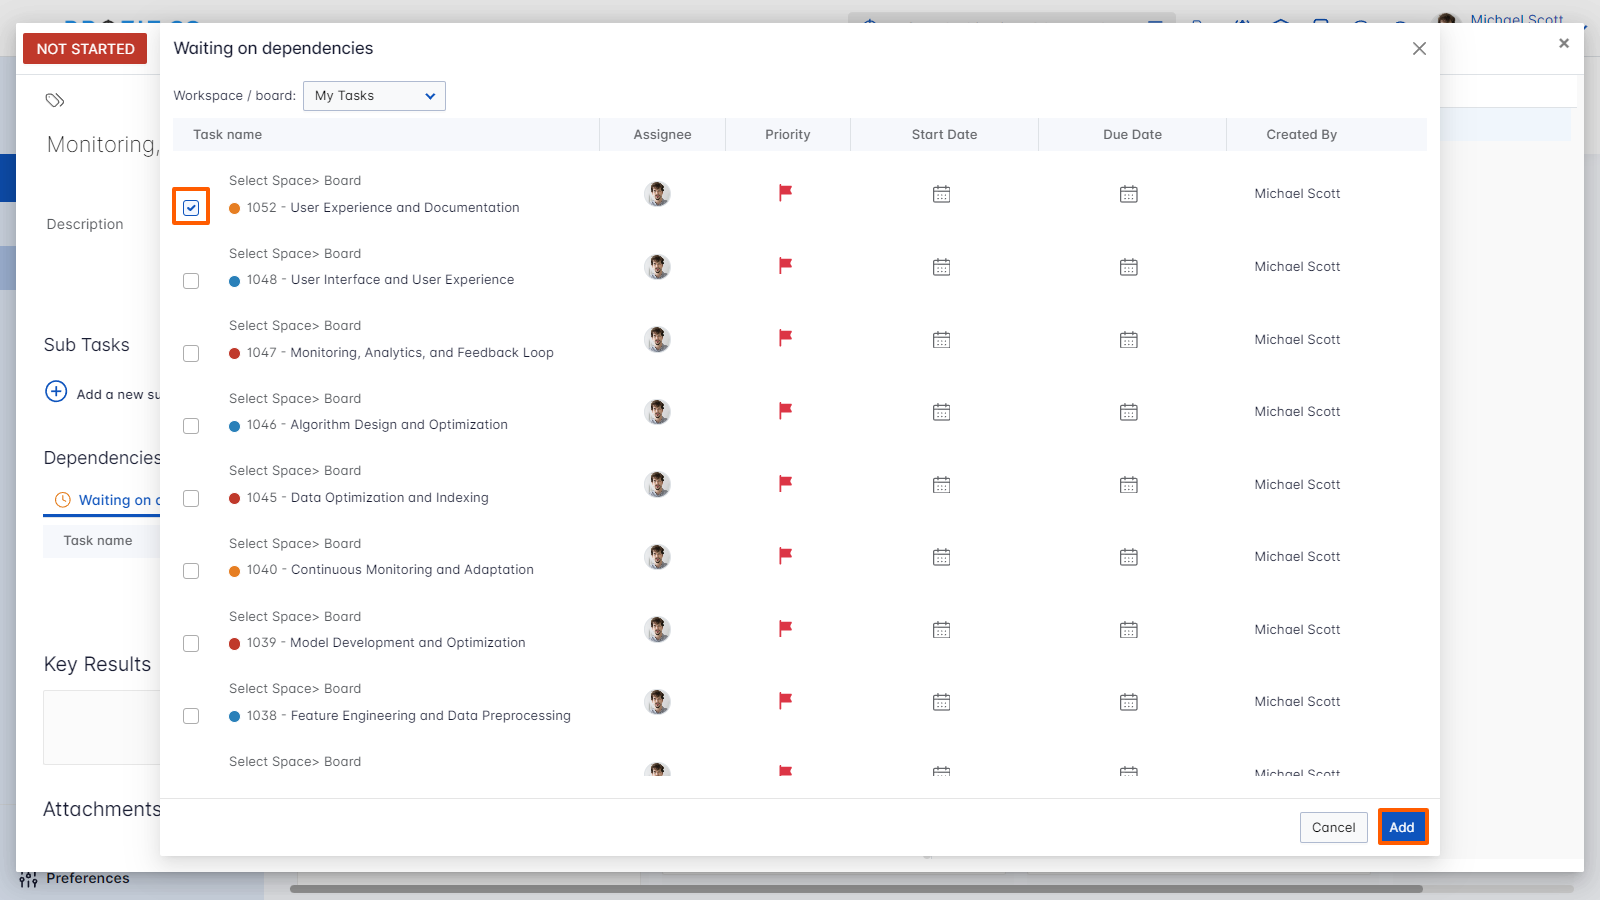
Task: Click assignee avatar for task 1038
Action: (x=657, y=701)
